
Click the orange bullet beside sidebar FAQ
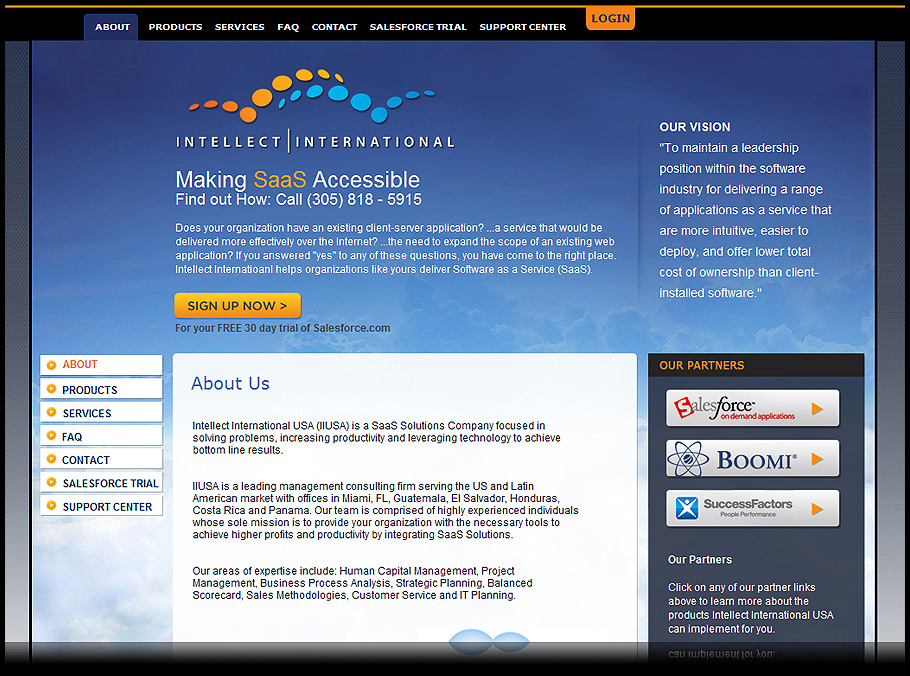[x=51, y=435]
